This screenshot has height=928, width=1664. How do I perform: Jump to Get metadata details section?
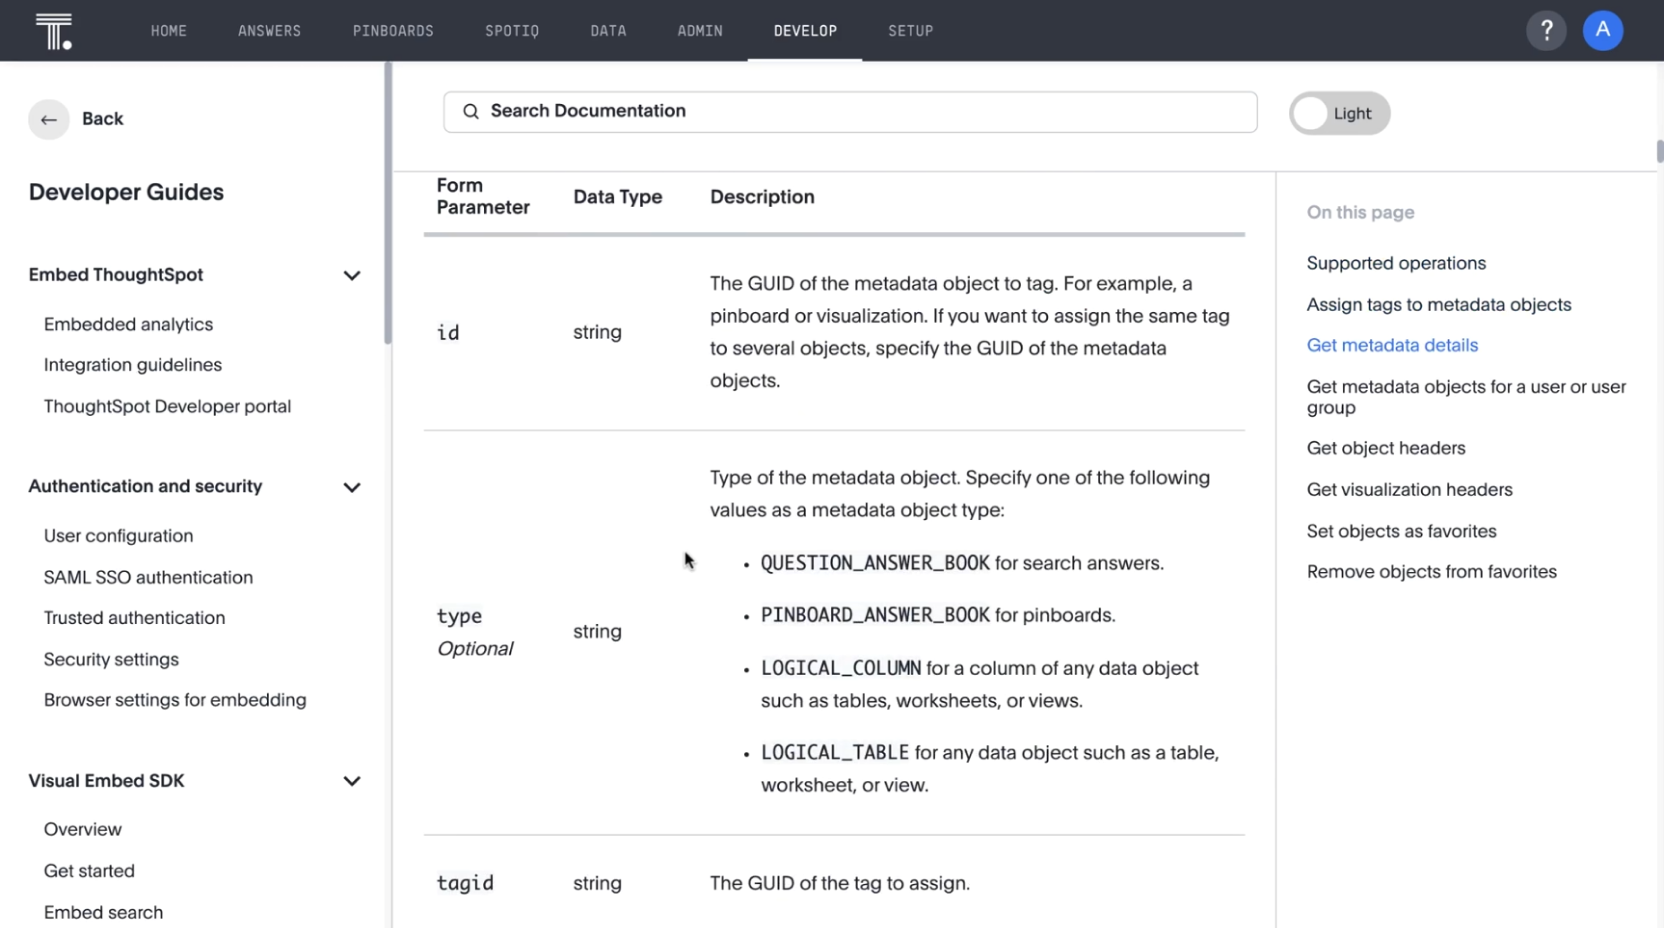click(x=1392, y=346)
